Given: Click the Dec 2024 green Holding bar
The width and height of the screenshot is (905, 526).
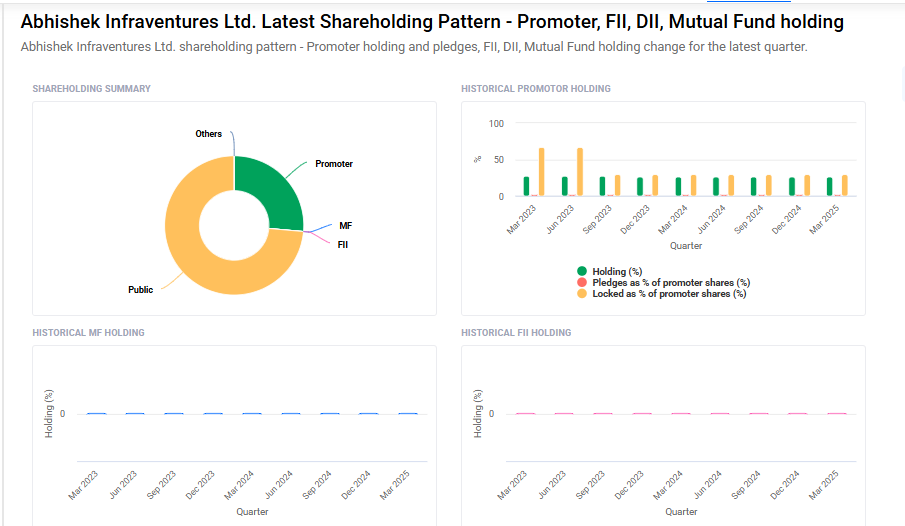Looking at the screenshot, I should click(792, 187).
